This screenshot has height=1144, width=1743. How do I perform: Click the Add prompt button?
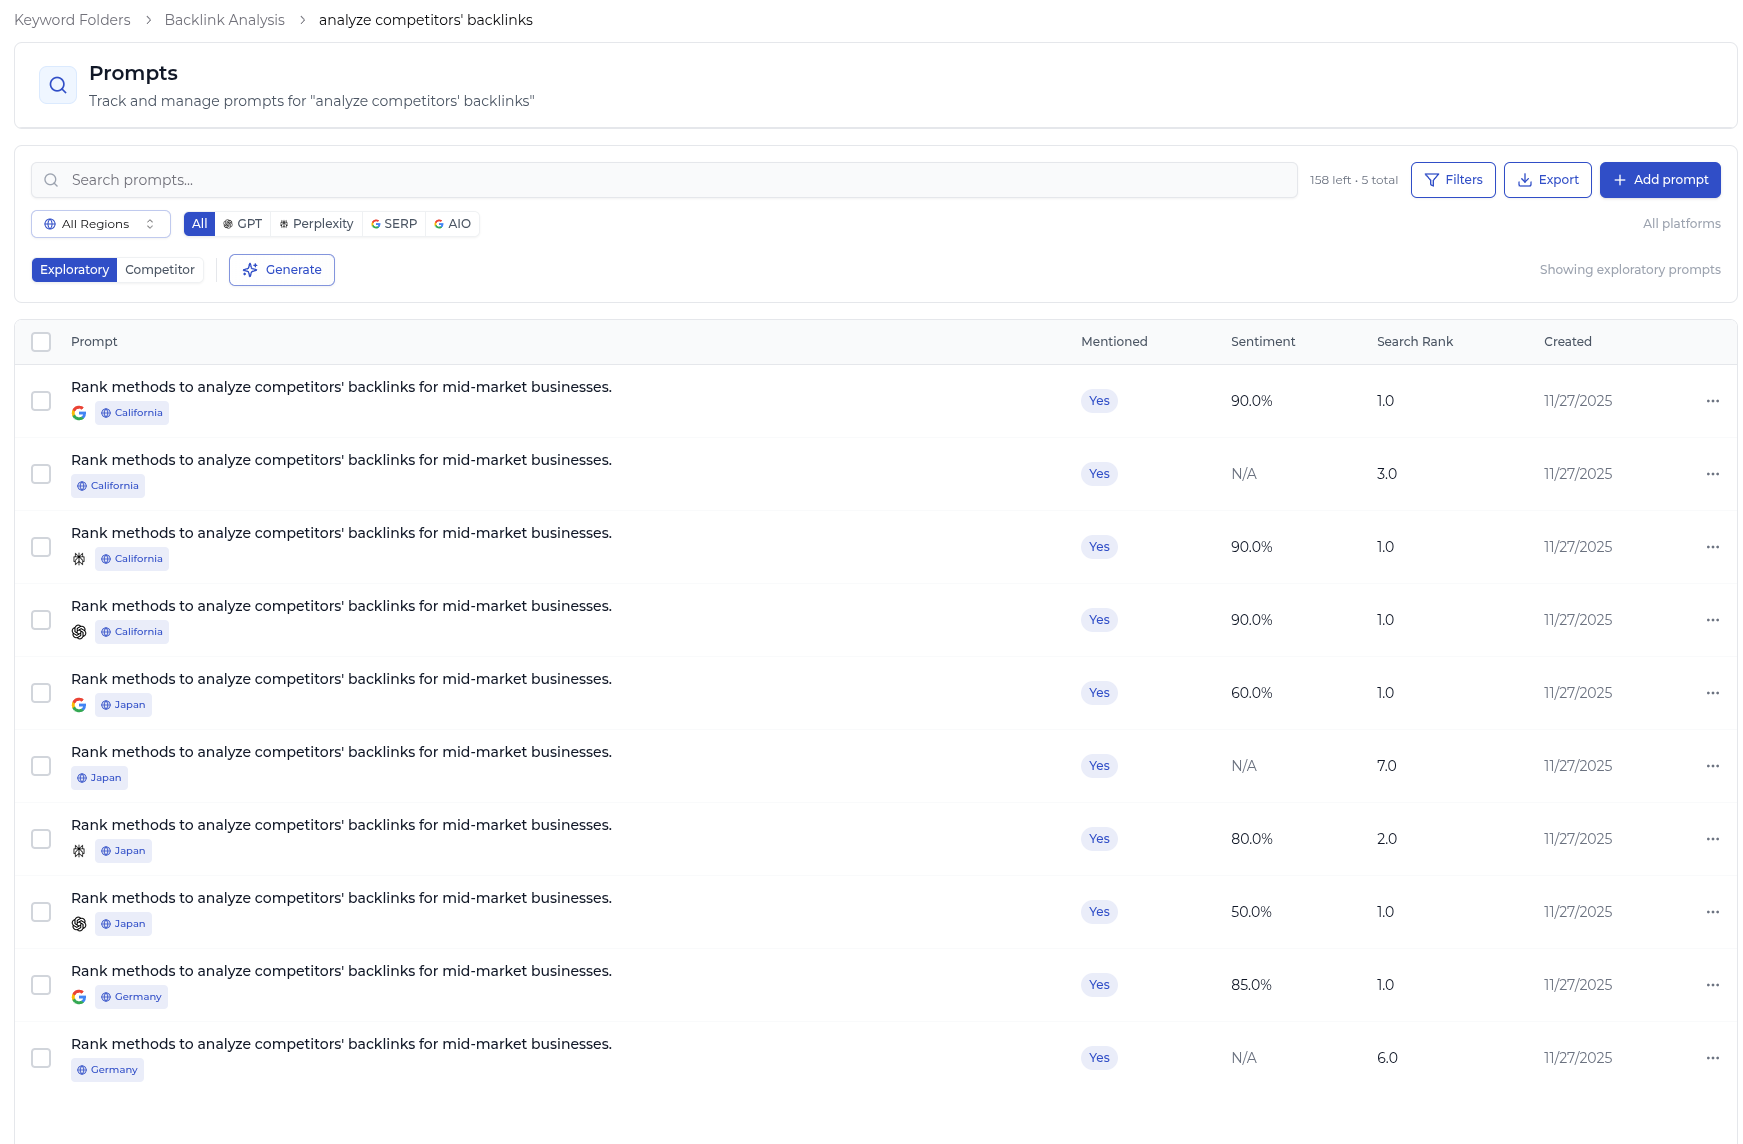tap(1659, 180)
